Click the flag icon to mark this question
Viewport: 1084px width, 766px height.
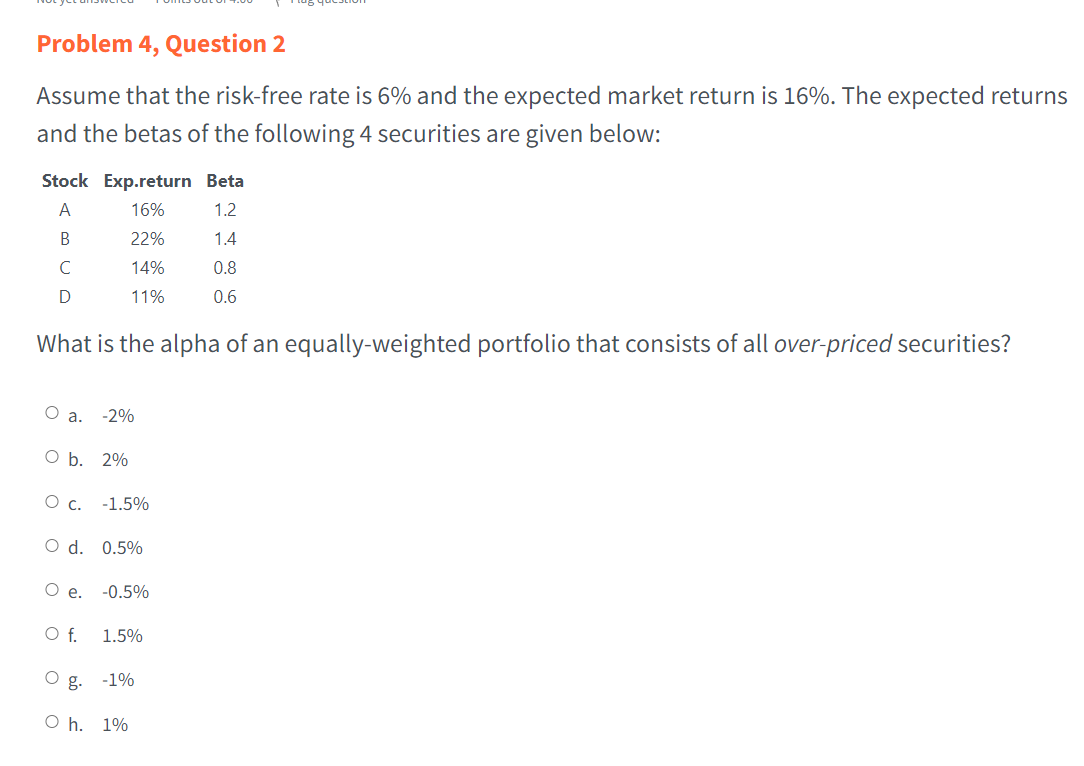pos(279,3)
